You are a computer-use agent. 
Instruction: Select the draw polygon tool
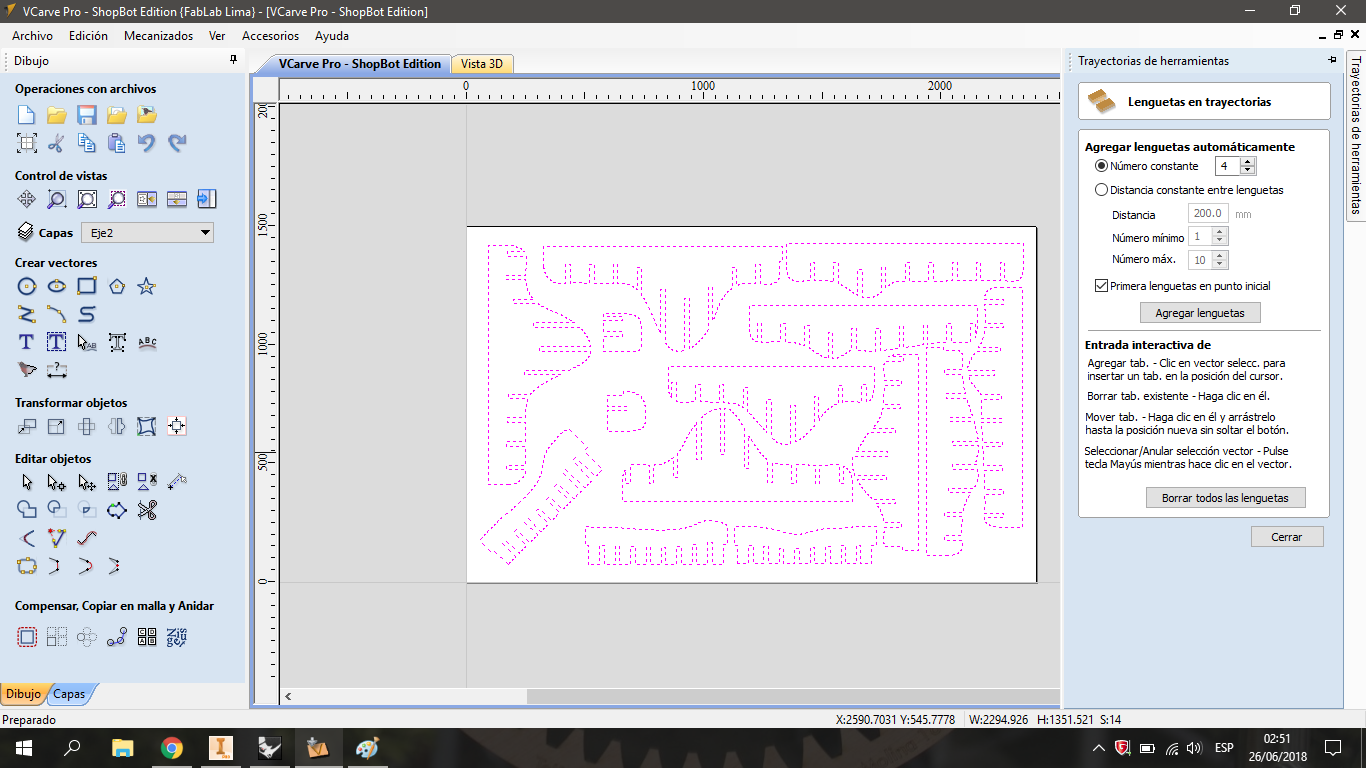point(117,287)
